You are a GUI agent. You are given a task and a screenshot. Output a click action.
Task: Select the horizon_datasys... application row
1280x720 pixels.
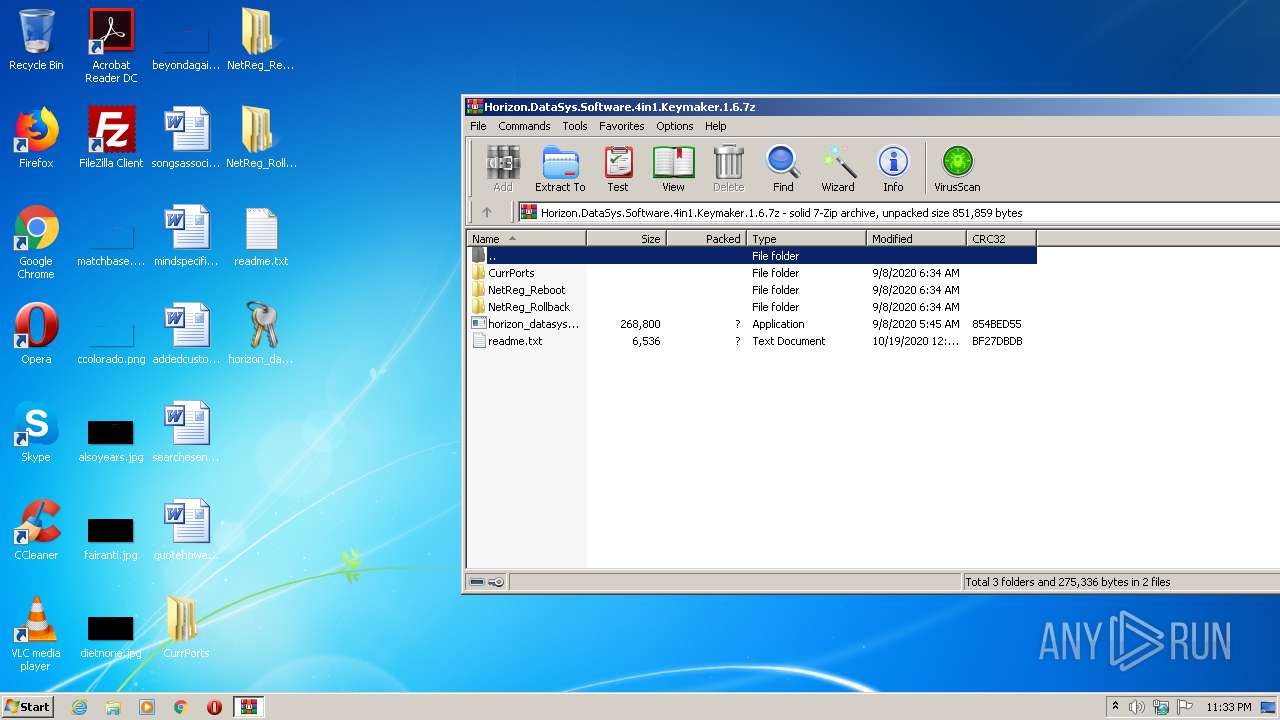(752, 324)
